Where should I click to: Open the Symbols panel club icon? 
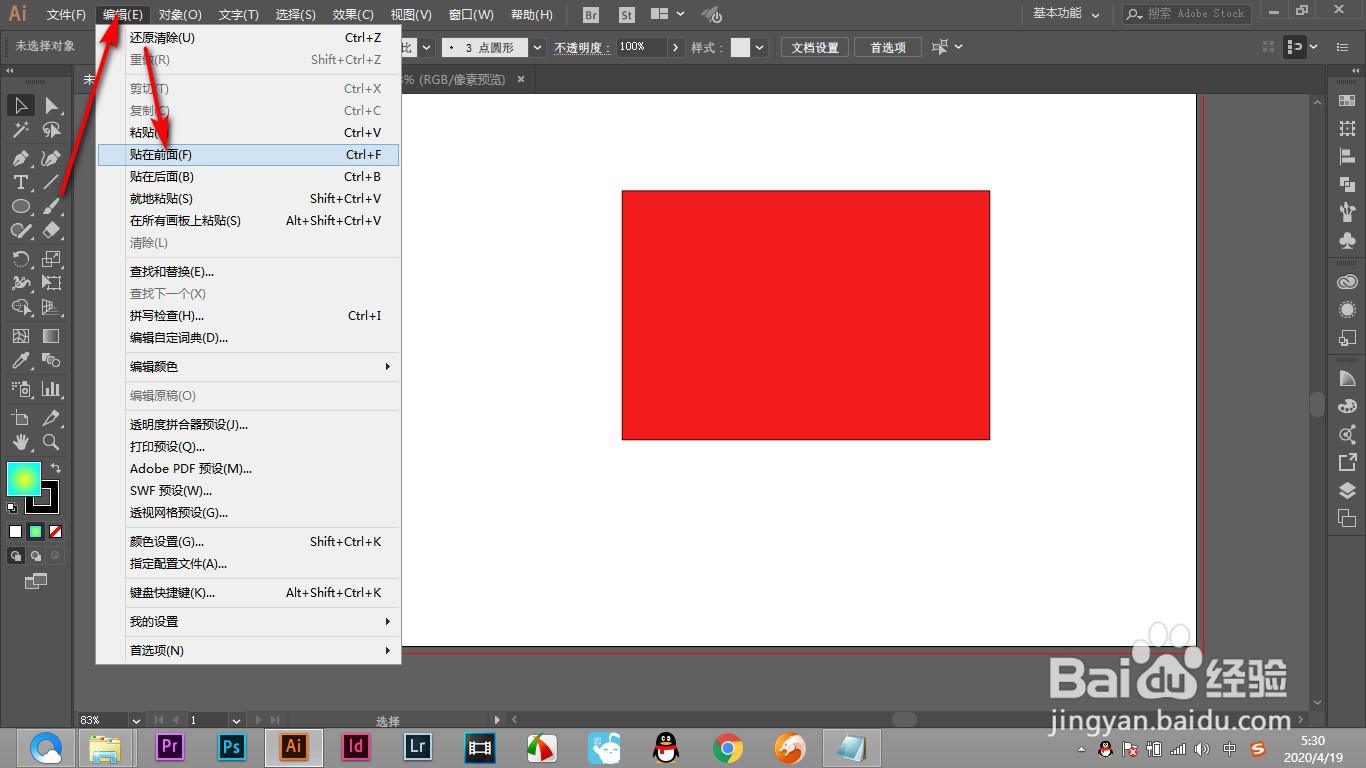pos(1347,240)
